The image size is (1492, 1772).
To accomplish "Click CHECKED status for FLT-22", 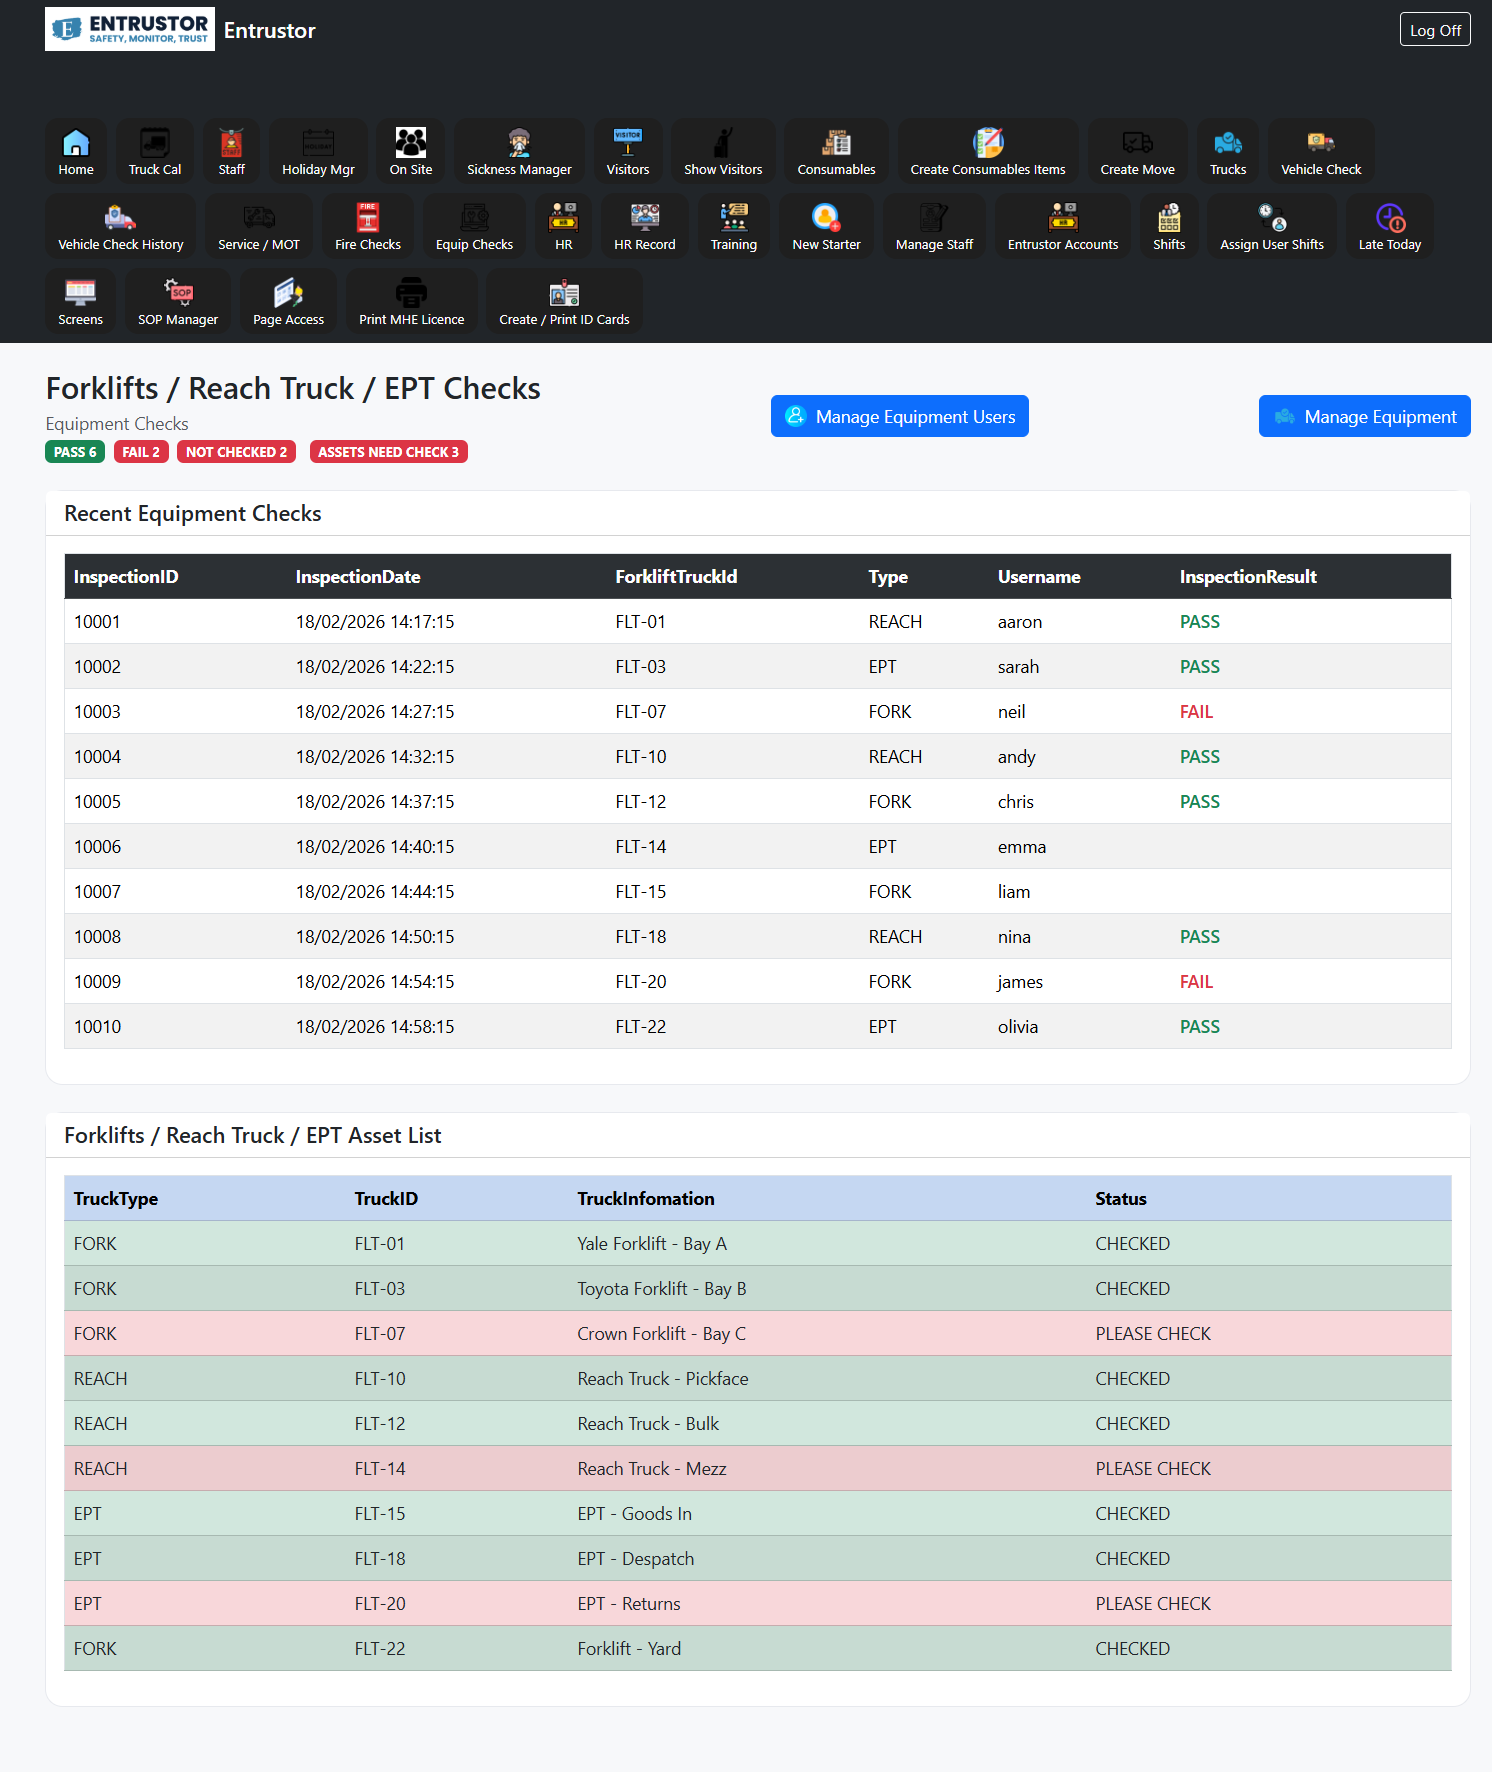I will pos(1132,1649).
